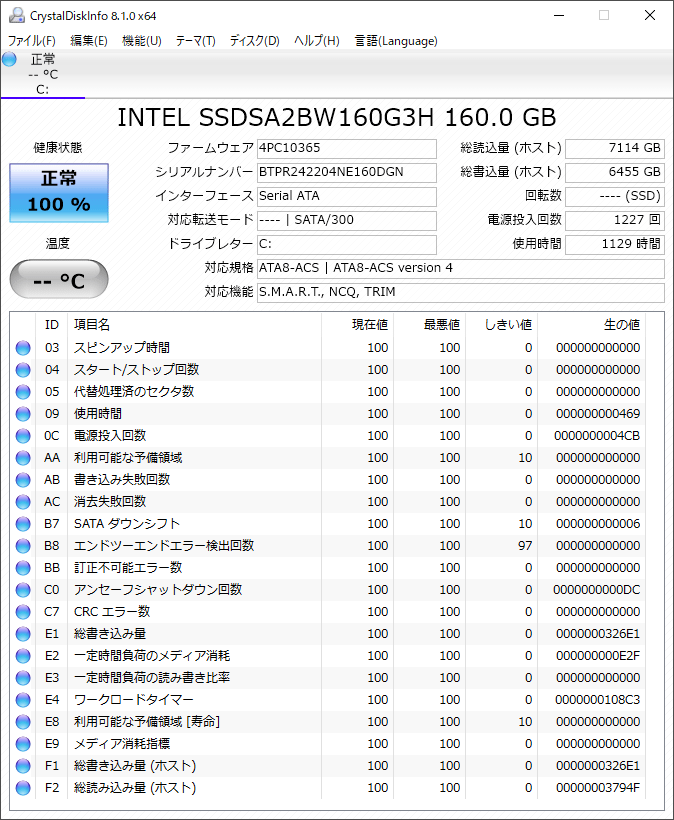Open the ファイル(F) menu

[x=32, y=41]
